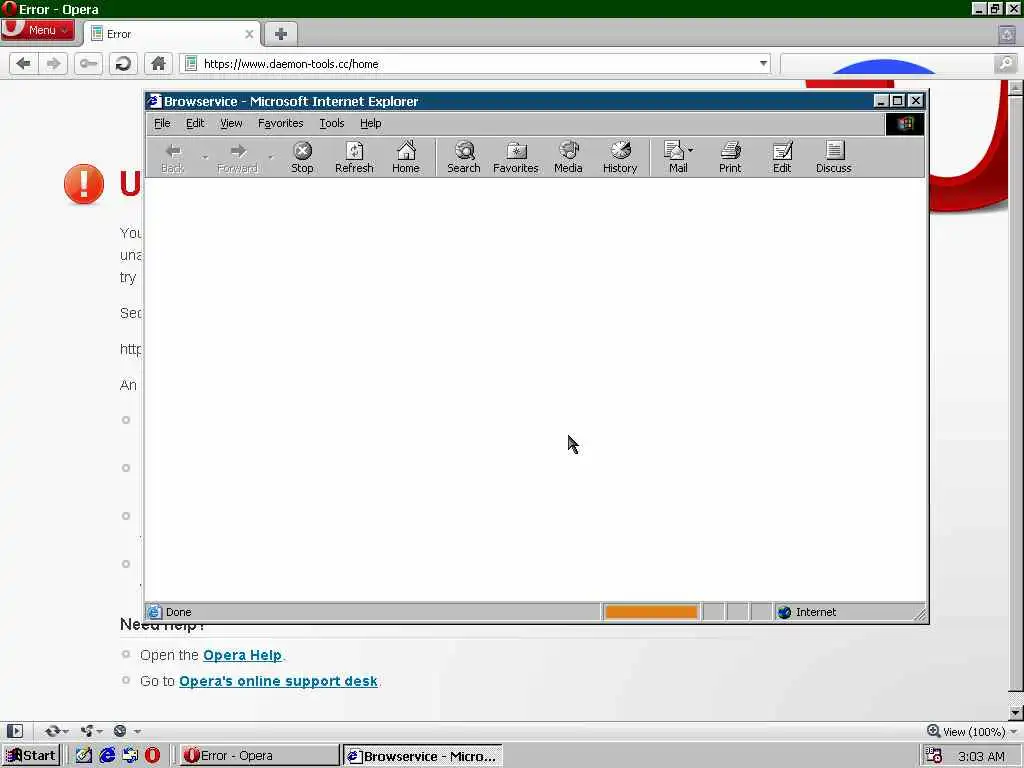Expand the Opera Link dropdown arrow

65,731
